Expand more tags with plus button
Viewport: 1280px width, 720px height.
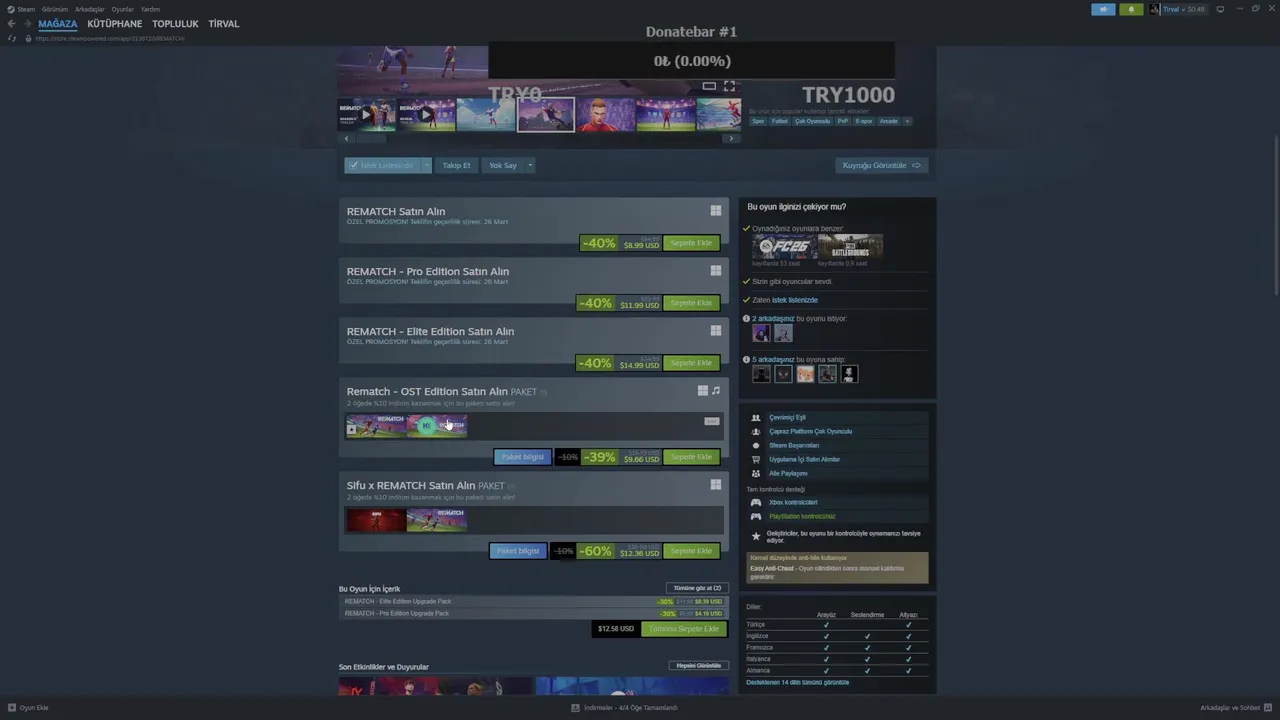(x=907, y=121)
